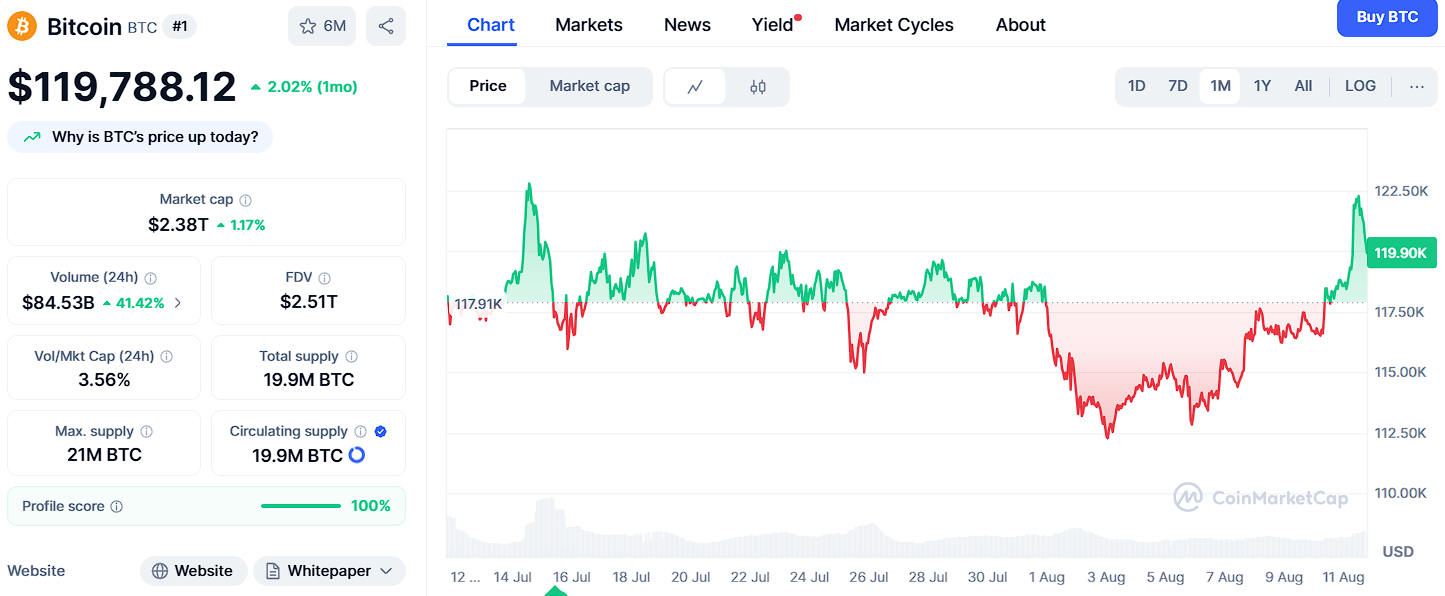
Task: Click the $84.53B volume value
Action: pos(58,303)
